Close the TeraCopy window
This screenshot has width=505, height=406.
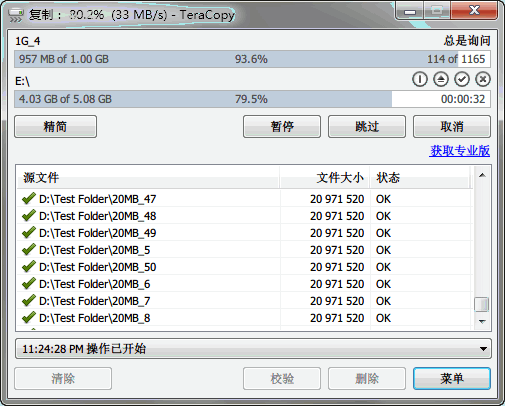tap(474, 11)
